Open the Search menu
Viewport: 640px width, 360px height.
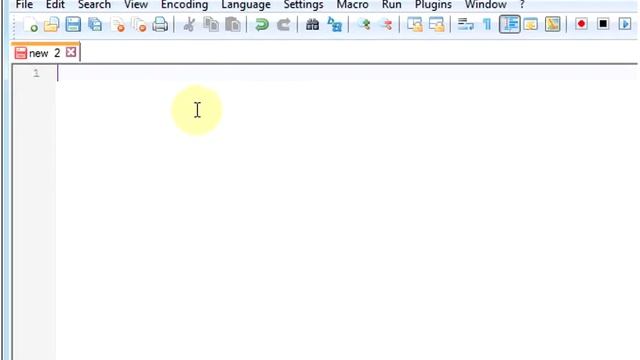pos(94,5)
